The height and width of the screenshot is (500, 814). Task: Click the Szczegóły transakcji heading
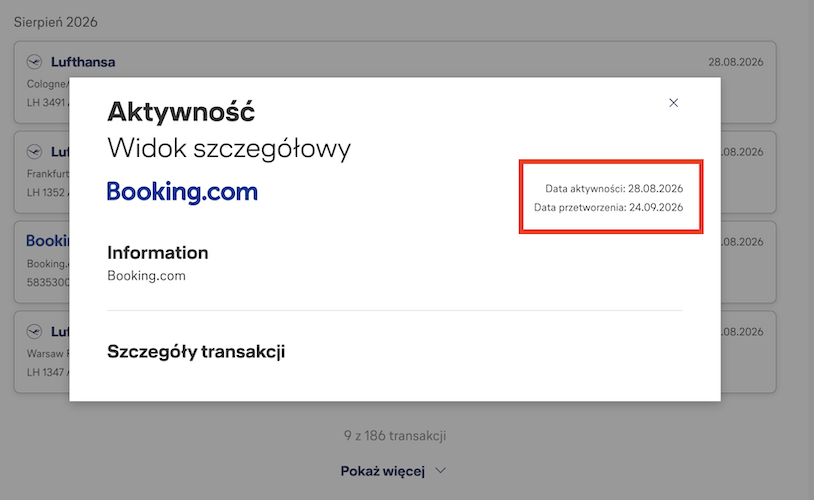click(196, 352)
